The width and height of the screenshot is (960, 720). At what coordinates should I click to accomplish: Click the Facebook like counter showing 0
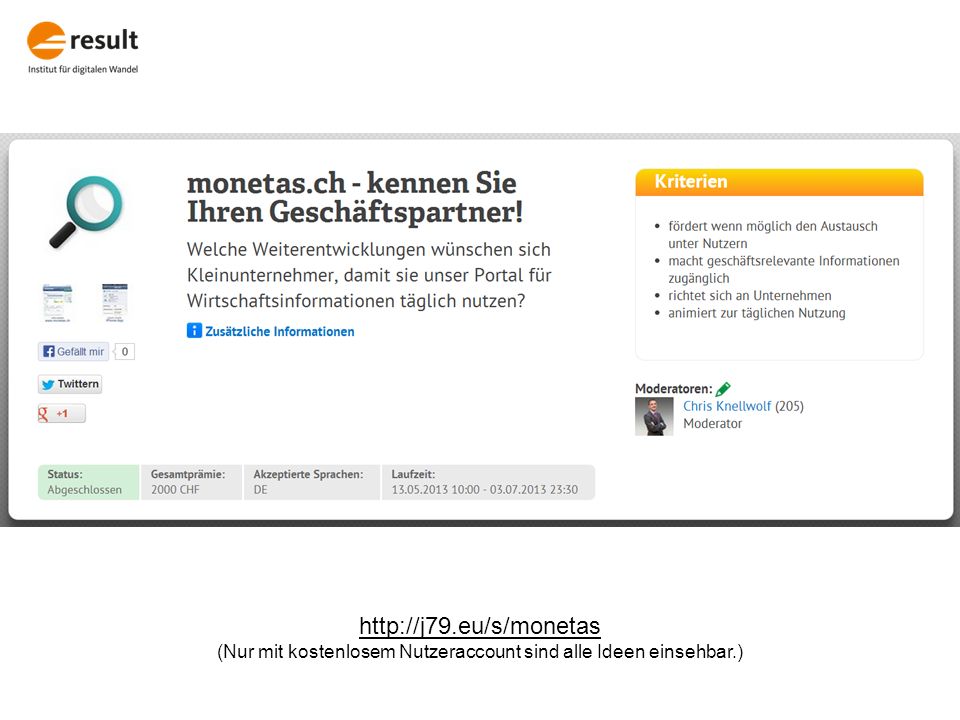coord(124,351)
